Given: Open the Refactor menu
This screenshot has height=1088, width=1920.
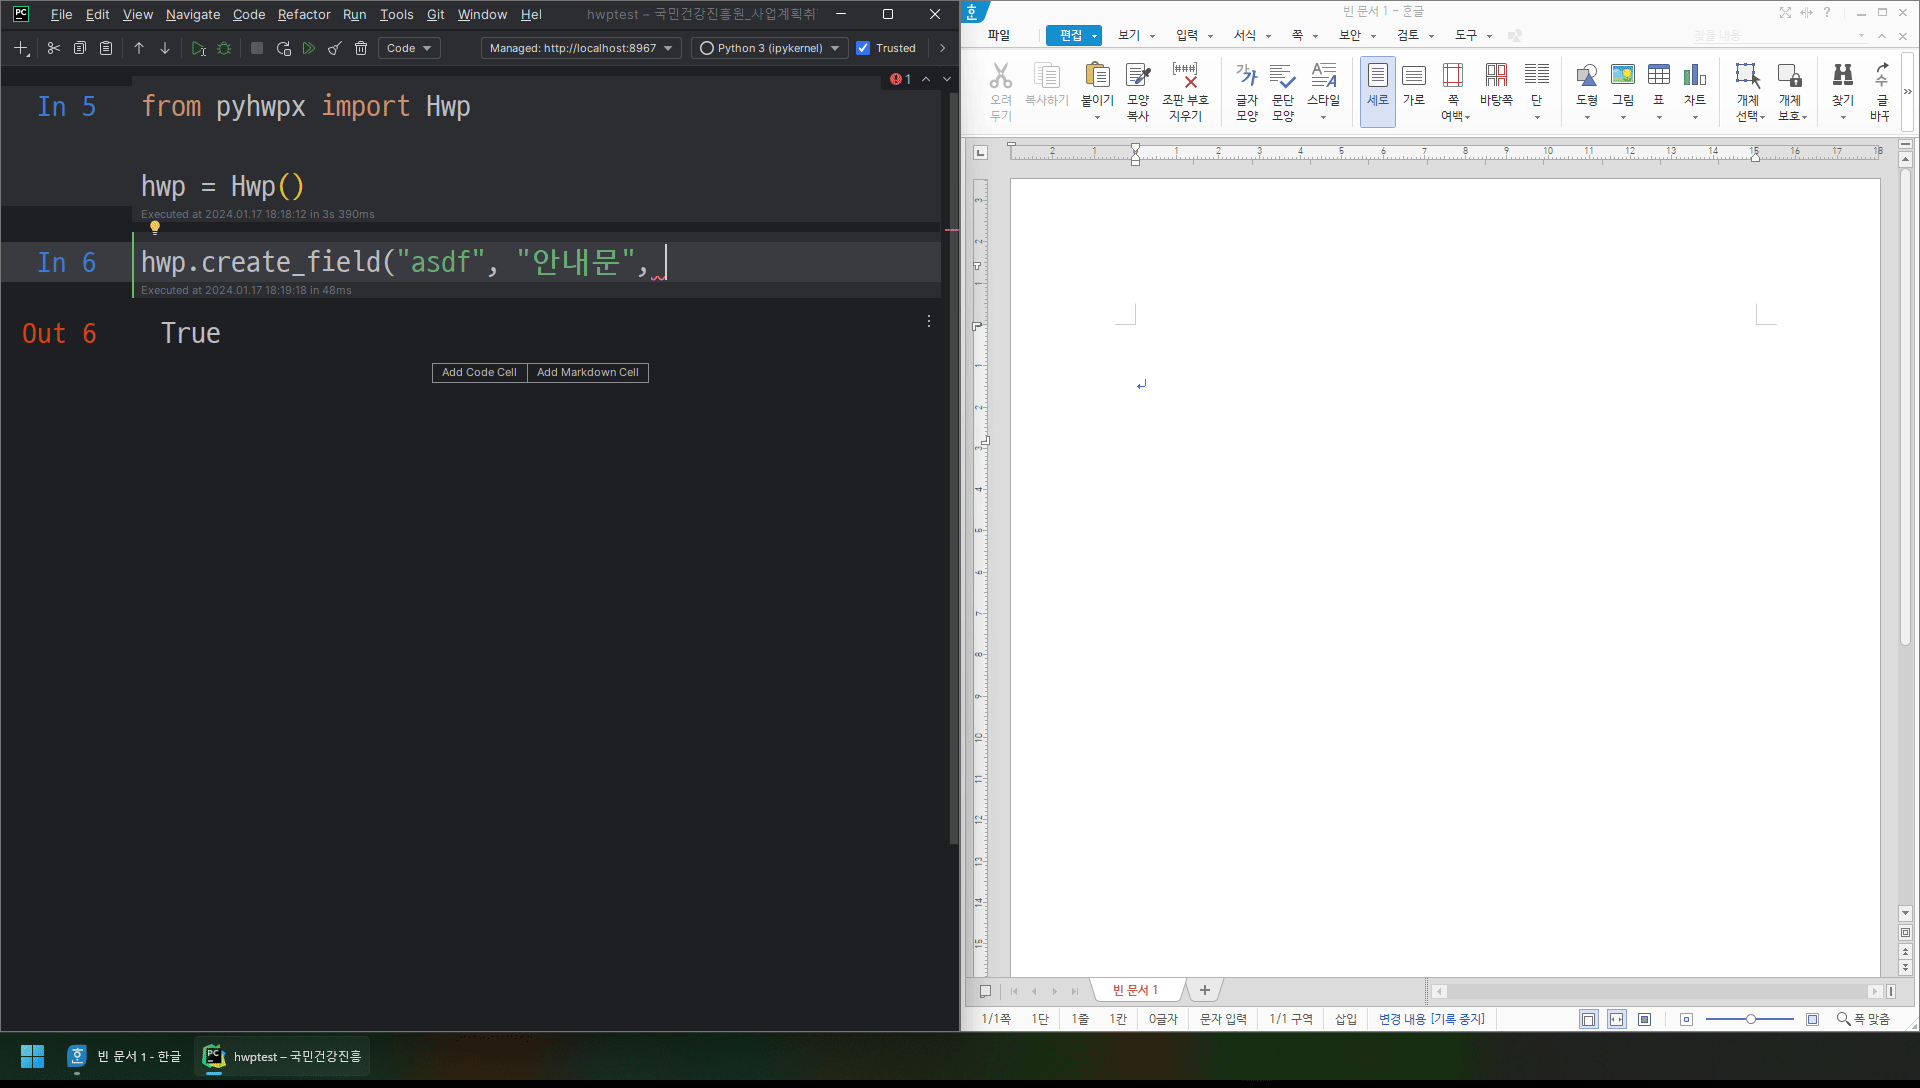Looking at the screenshot, I should 303,14.
